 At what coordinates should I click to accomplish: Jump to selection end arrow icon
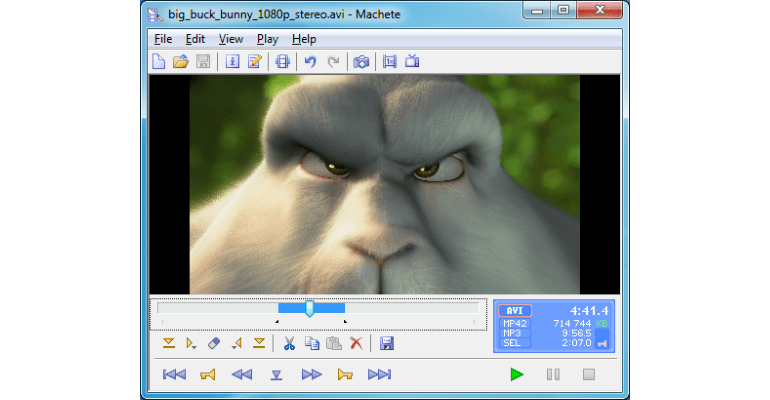pos(237,344)
